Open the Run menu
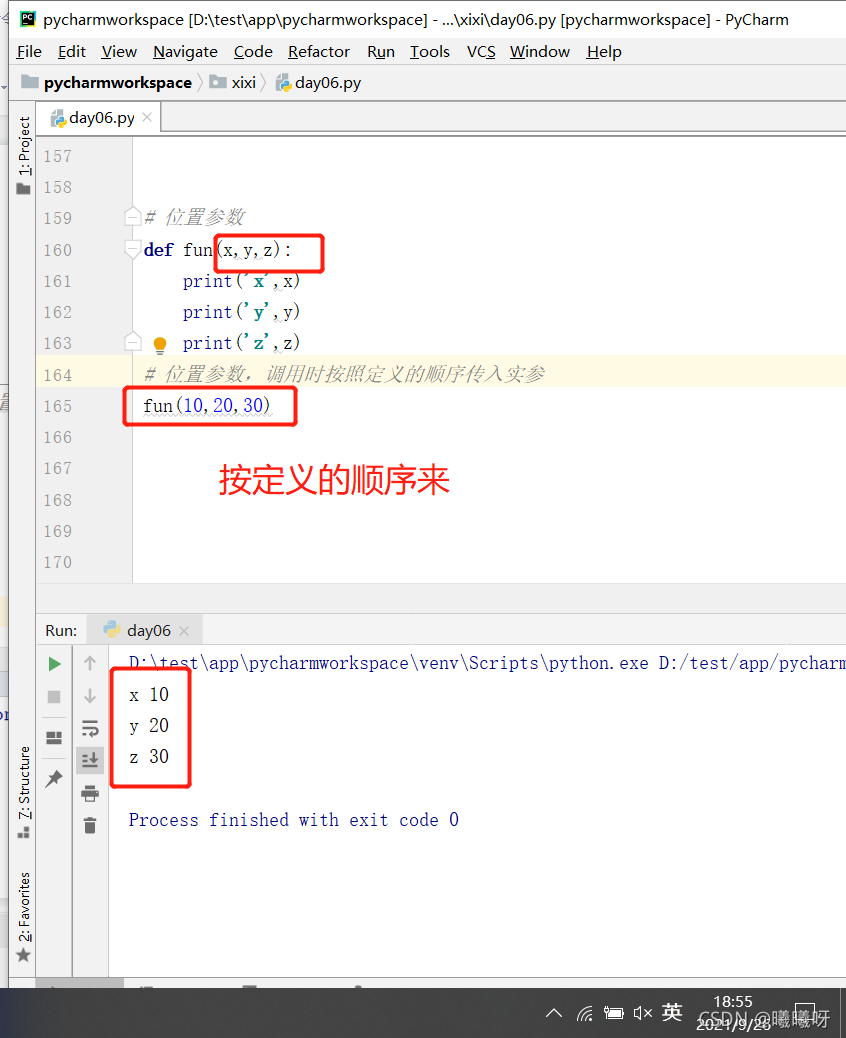 coord(381,52)
